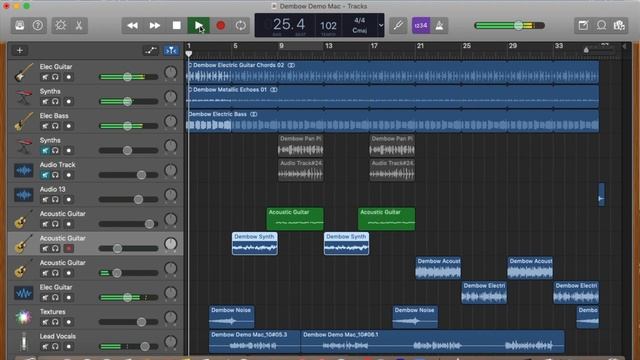Click ruler at bar 17
This screenshot has height=360, width=640.
374,46
